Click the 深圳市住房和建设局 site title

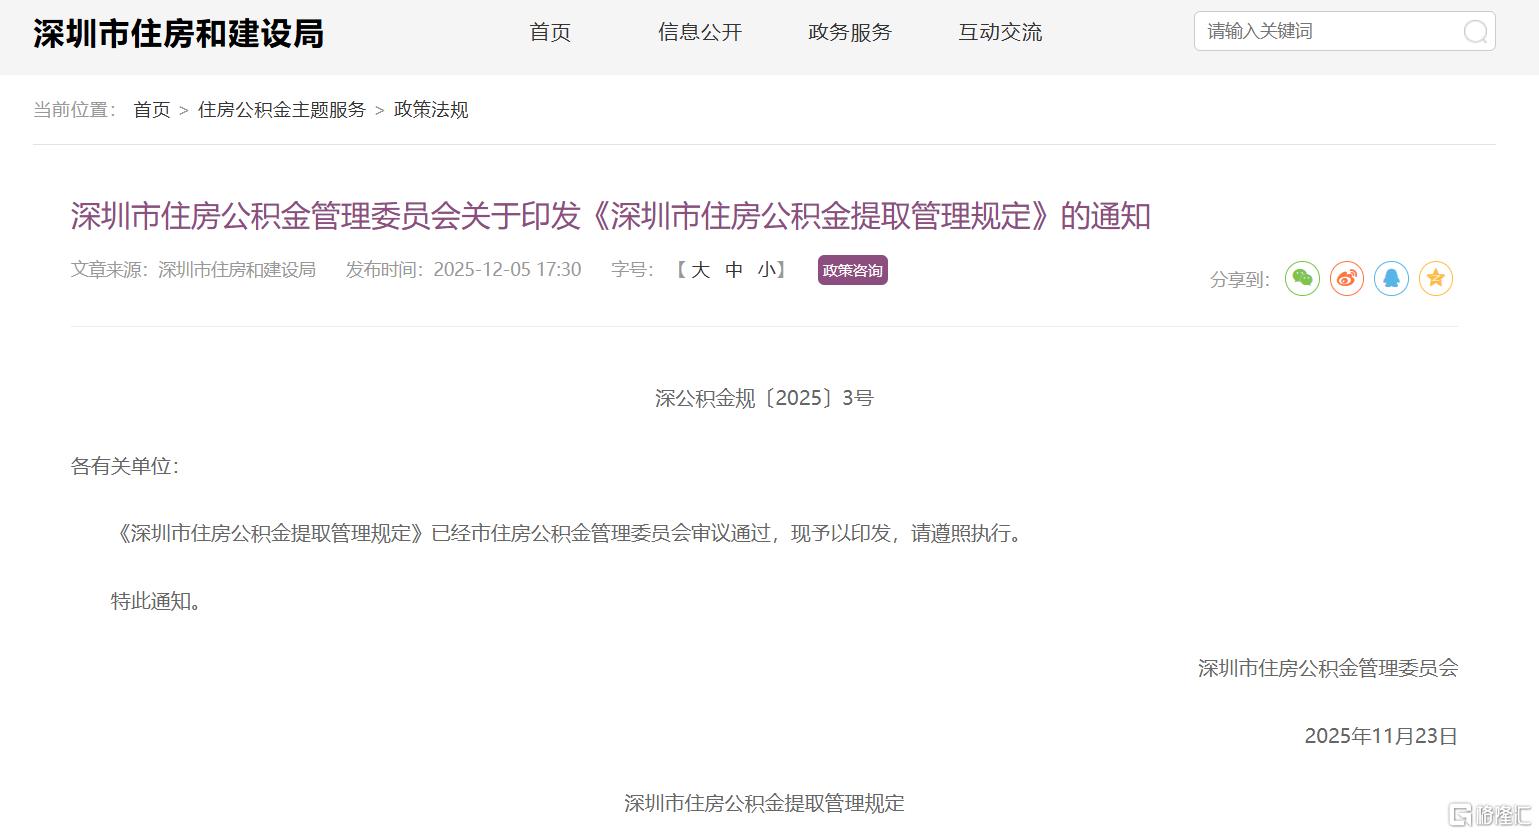(x=179, y=34)
